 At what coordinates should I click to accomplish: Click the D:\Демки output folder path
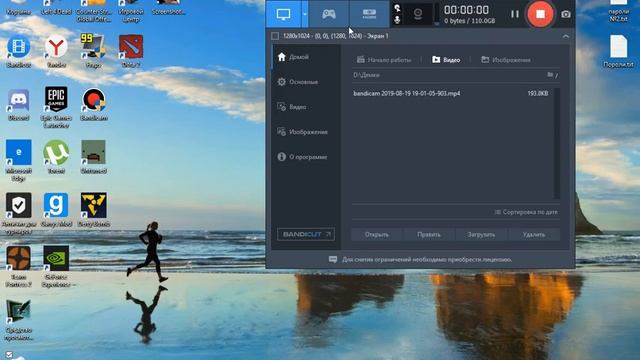[x=366, y=75]
